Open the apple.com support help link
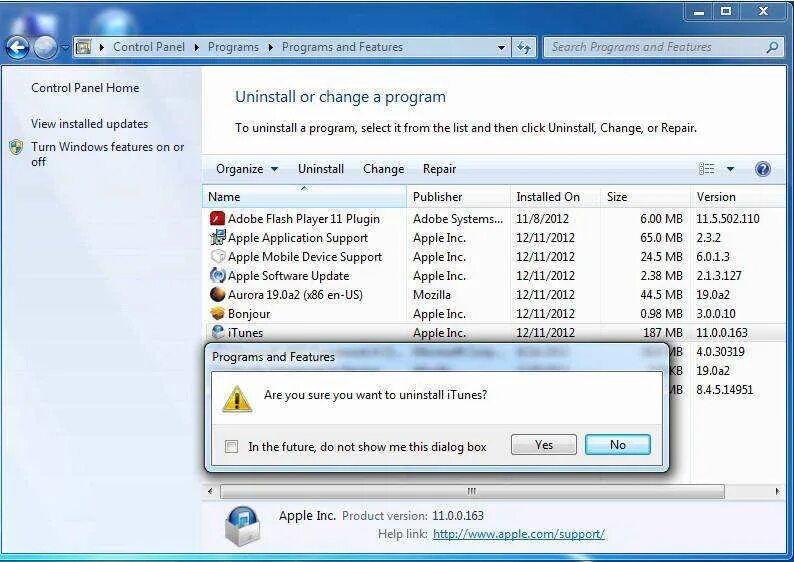Screen dimensions: 794x562 (x=519, y=534)
